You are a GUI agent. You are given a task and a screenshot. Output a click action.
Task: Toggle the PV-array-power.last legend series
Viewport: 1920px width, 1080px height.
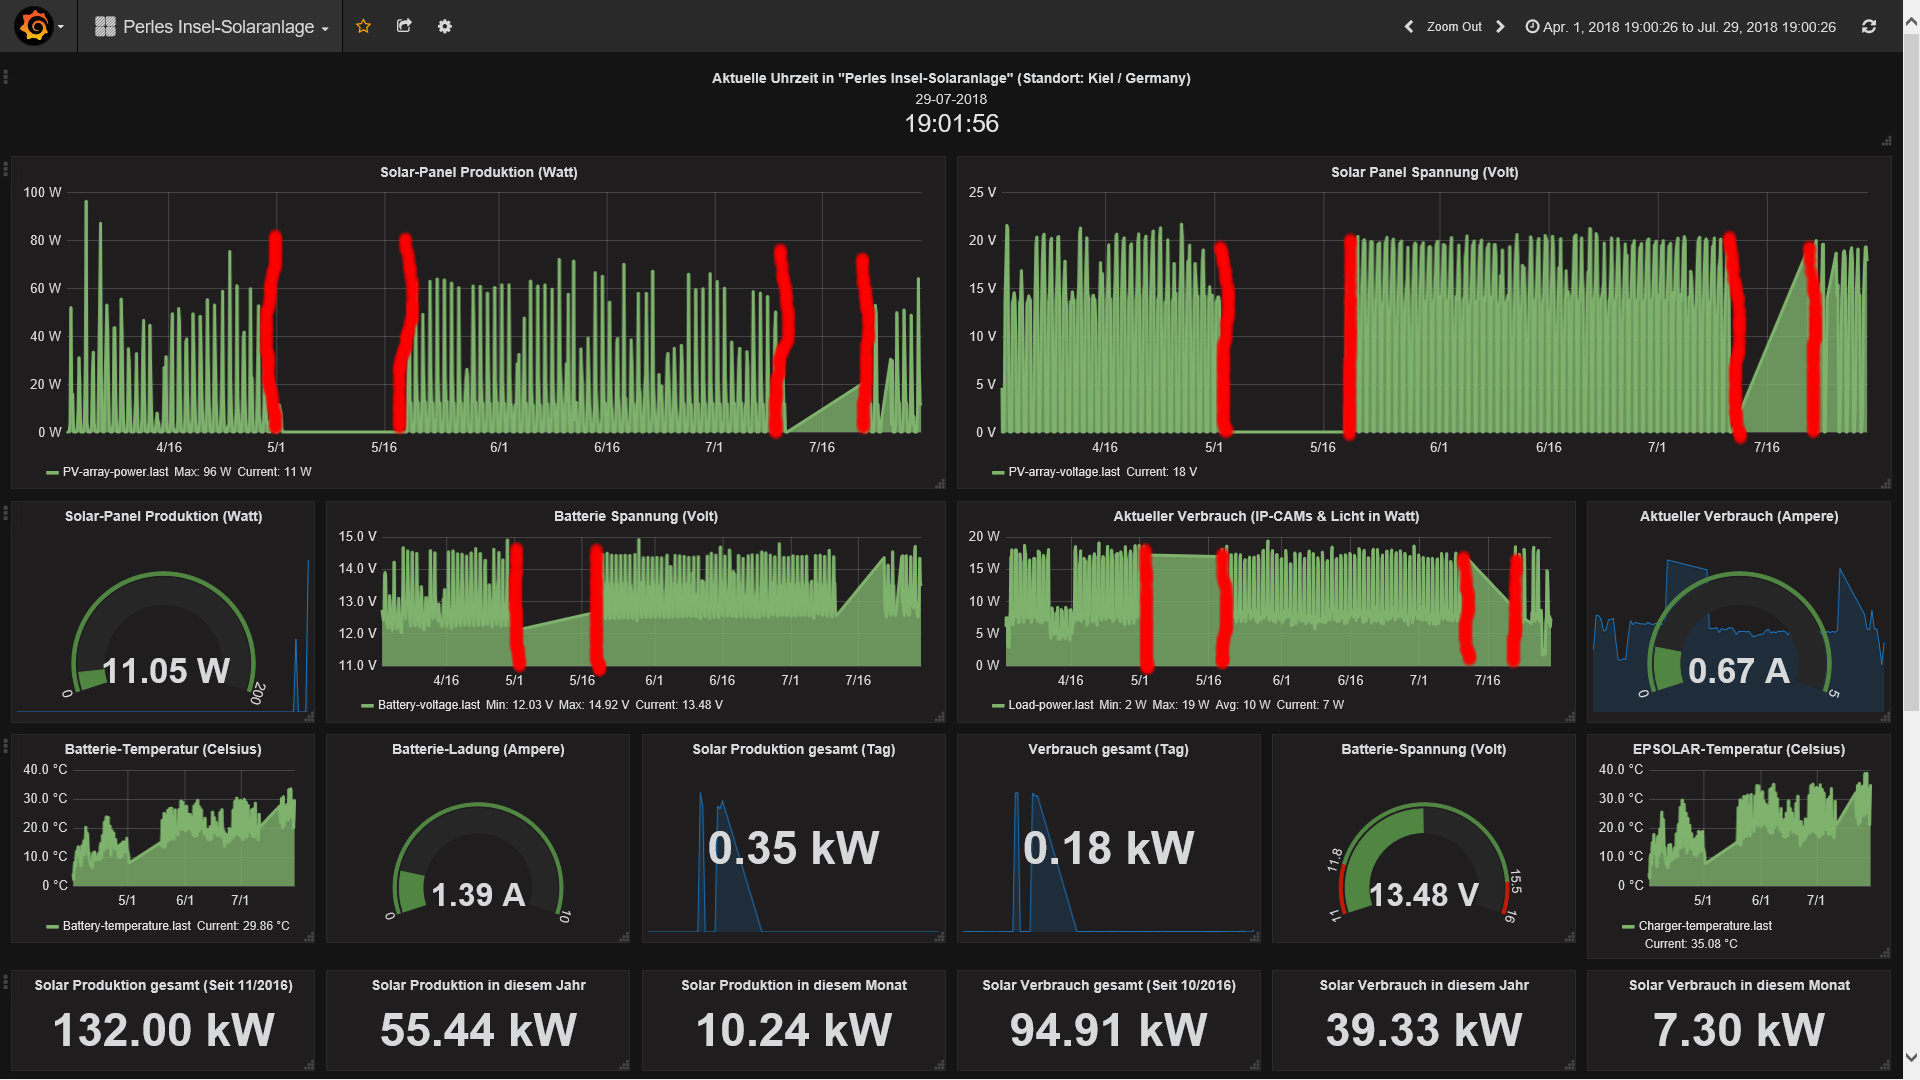(x=115, y=472)
